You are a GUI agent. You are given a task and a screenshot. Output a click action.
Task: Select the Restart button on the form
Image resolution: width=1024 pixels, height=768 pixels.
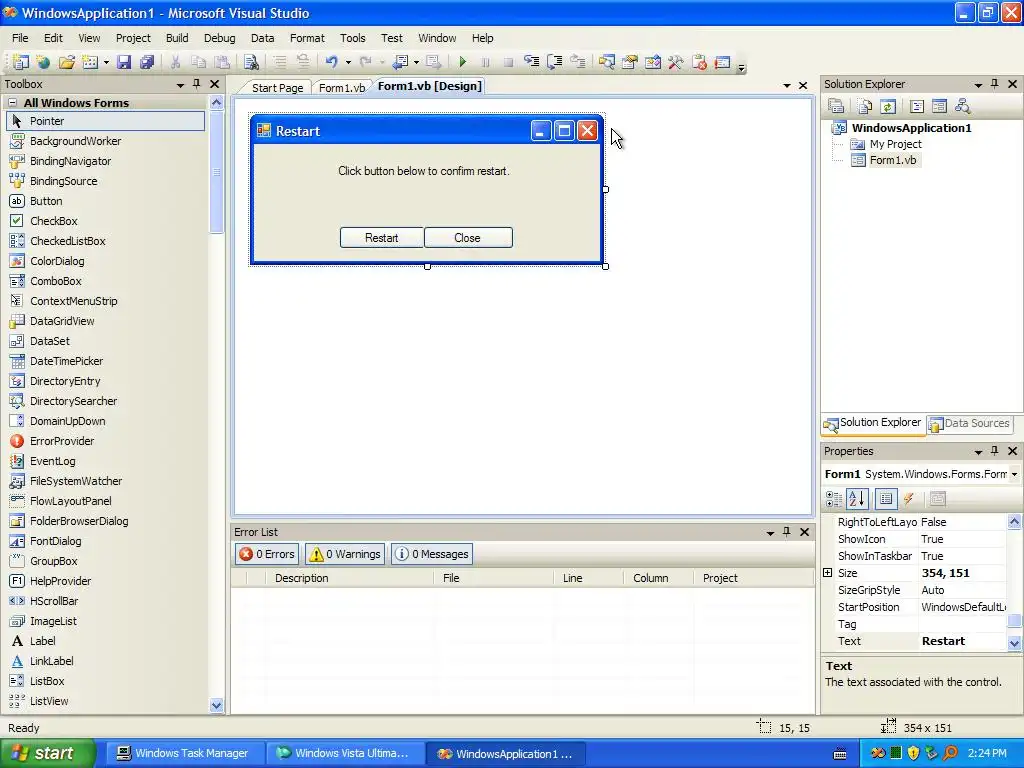click(381, 238)
